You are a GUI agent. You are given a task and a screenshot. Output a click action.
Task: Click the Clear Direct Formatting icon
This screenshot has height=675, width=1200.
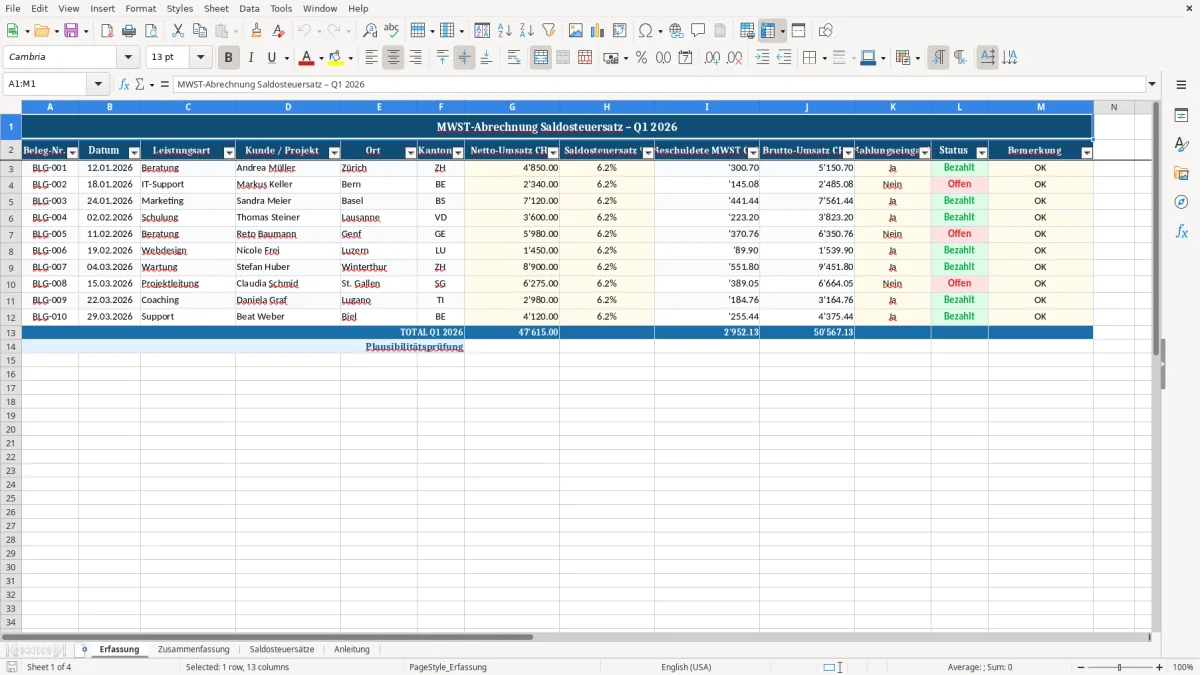279,31
